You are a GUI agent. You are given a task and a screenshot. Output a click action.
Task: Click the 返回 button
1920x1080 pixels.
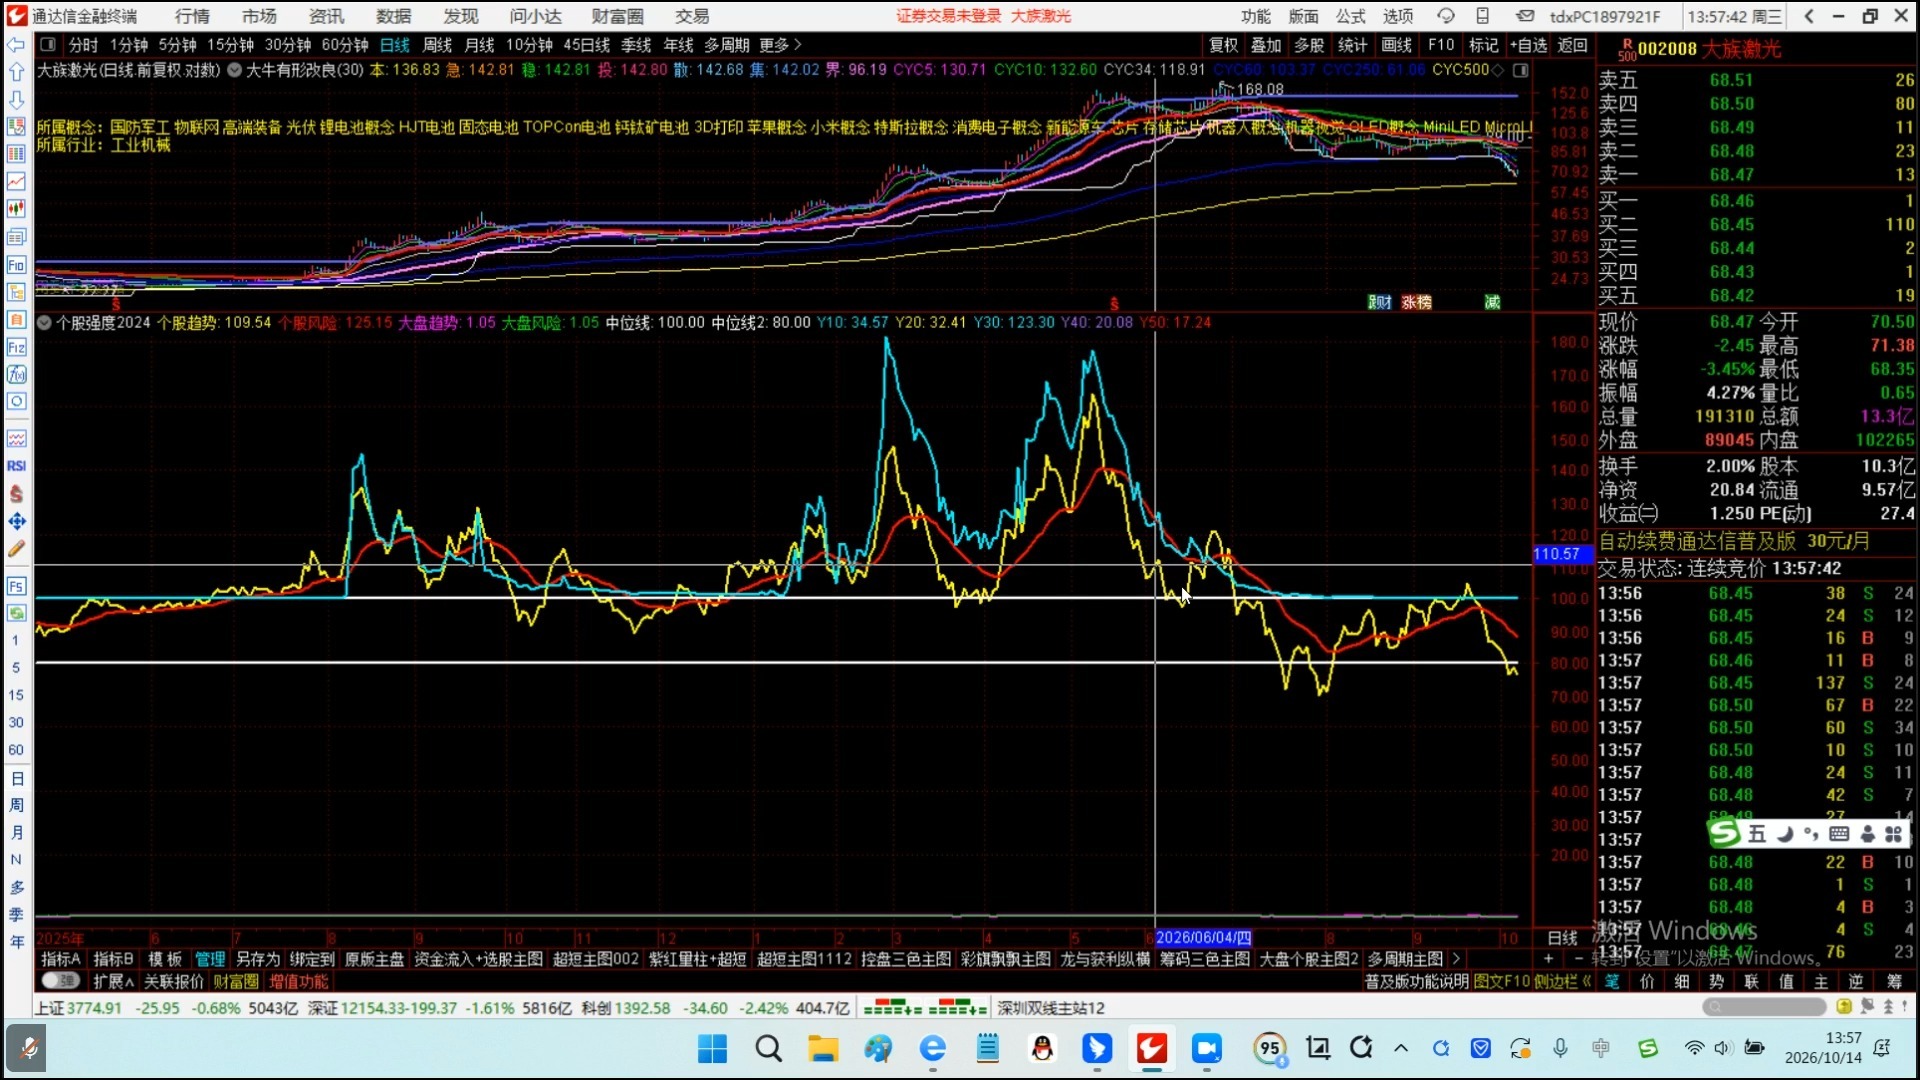click(1573, 45)
